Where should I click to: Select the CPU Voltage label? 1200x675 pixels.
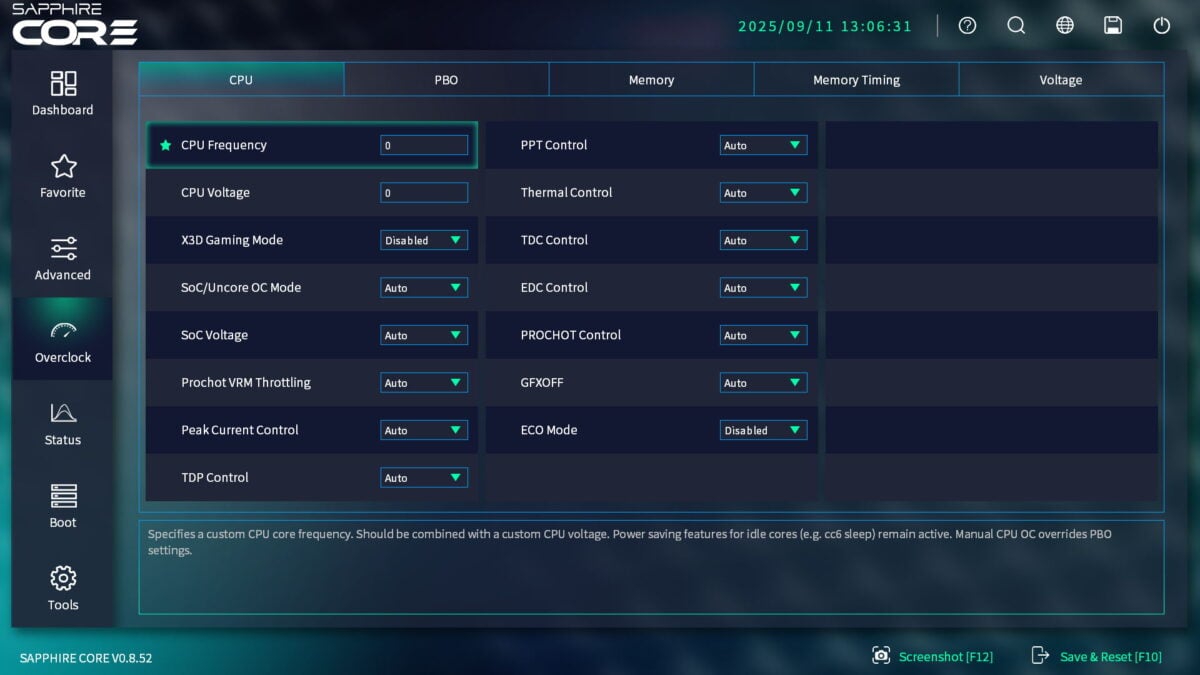215,192
